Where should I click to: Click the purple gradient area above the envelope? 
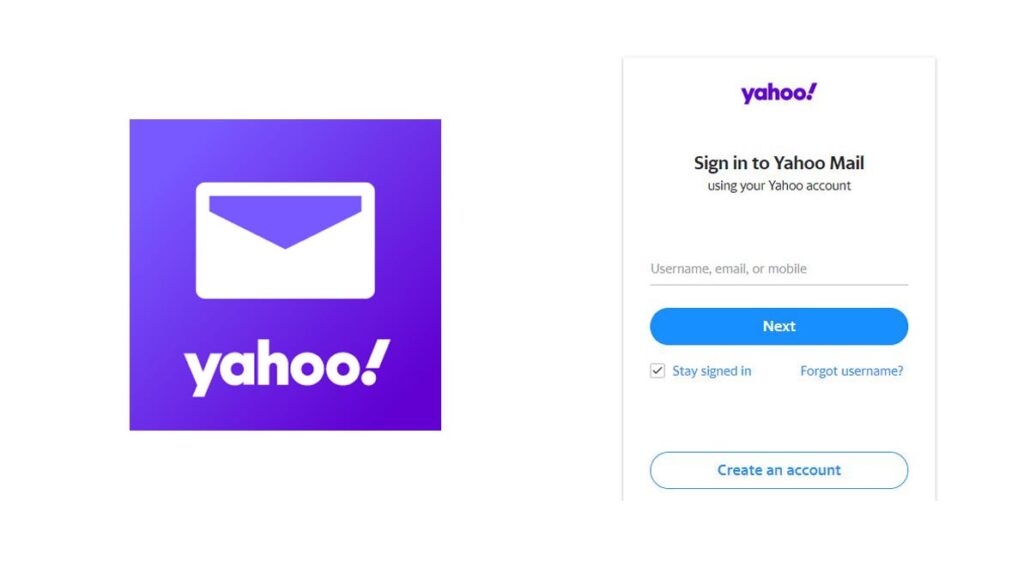point(285,150)
